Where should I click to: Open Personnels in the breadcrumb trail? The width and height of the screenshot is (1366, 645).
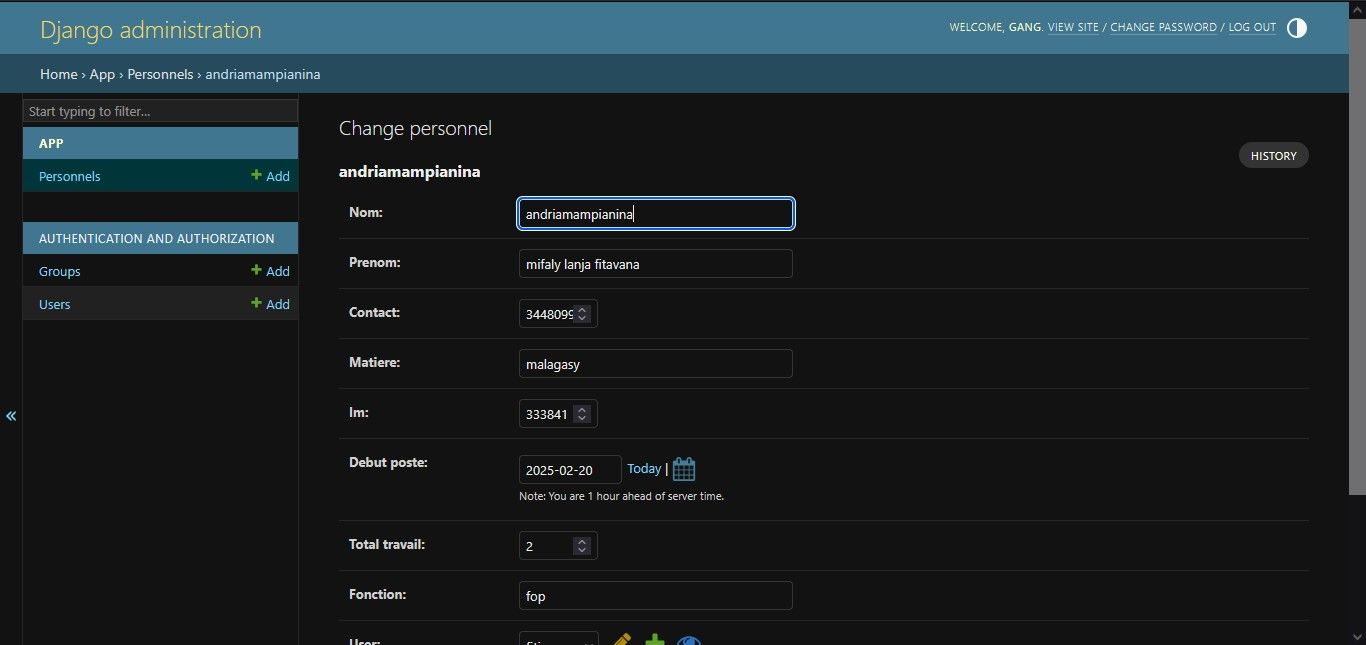[x=160, y=74]
